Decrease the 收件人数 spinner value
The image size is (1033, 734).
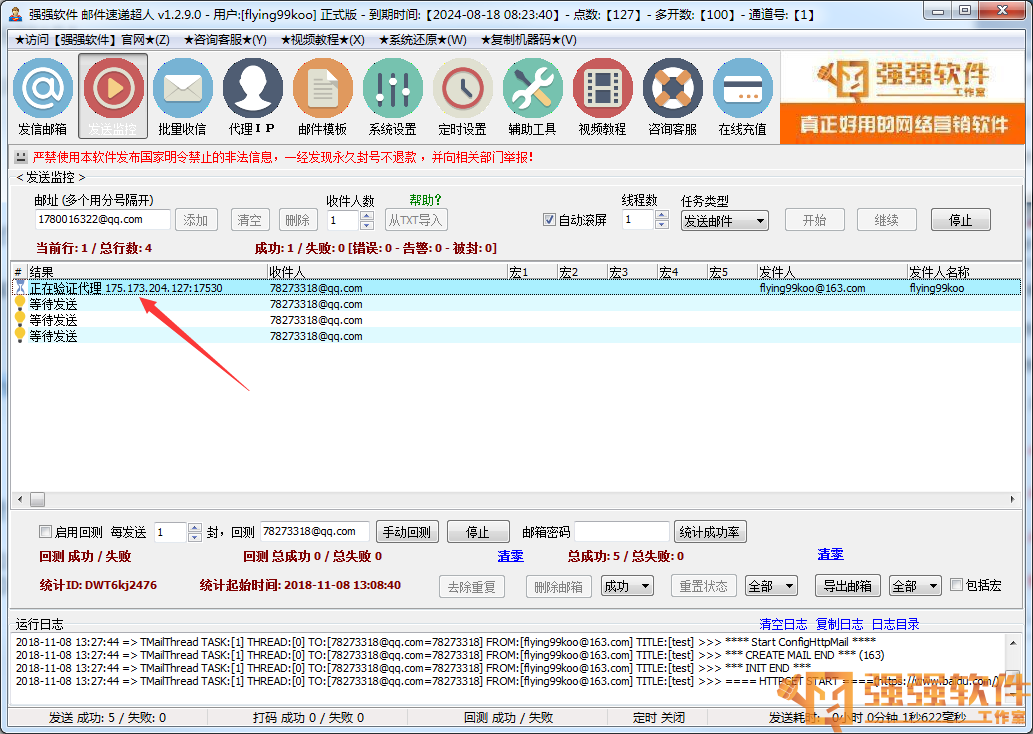pyautogui.click(x=367, y=225)
